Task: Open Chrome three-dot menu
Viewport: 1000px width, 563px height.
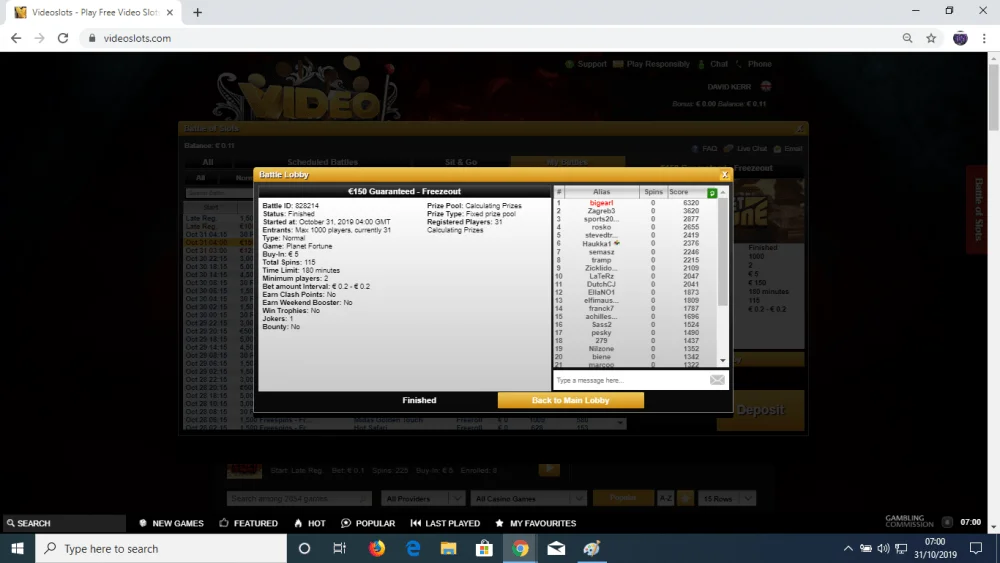Action: [984, 38]
